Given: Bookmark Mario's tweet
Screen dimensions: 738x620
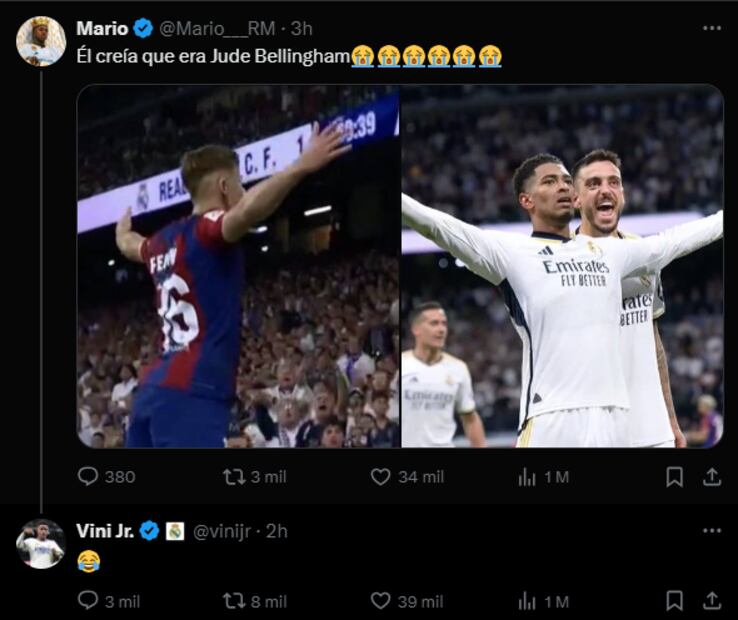Looking at the screenshot, I should click(675, 477).
